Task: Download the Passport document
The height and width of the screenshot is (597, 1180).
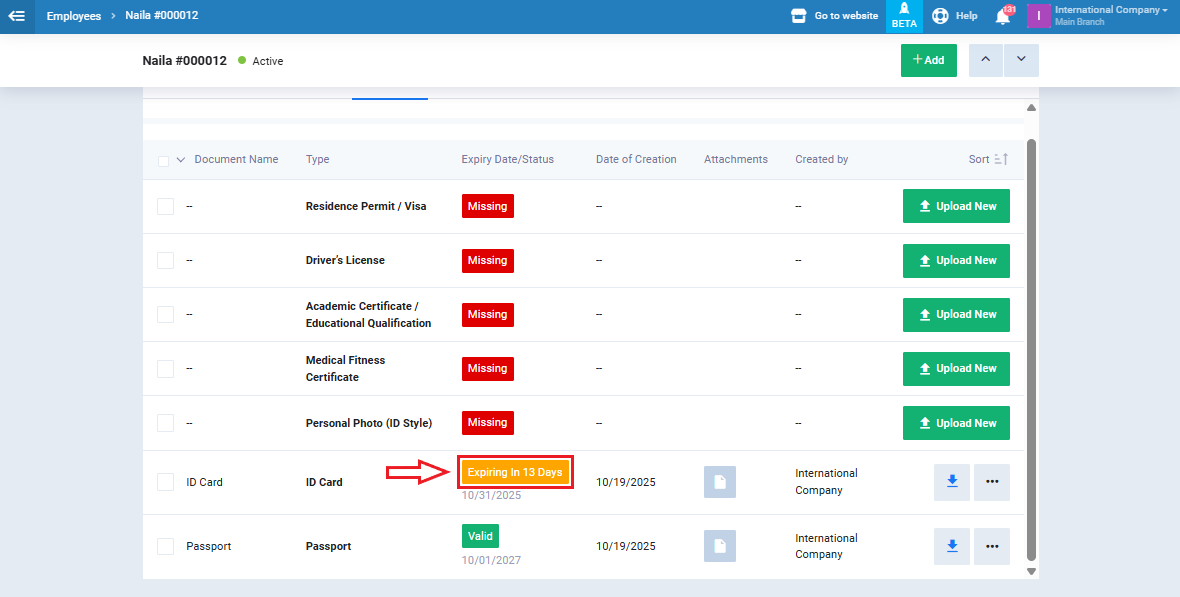Action: [x=952, y=546]
